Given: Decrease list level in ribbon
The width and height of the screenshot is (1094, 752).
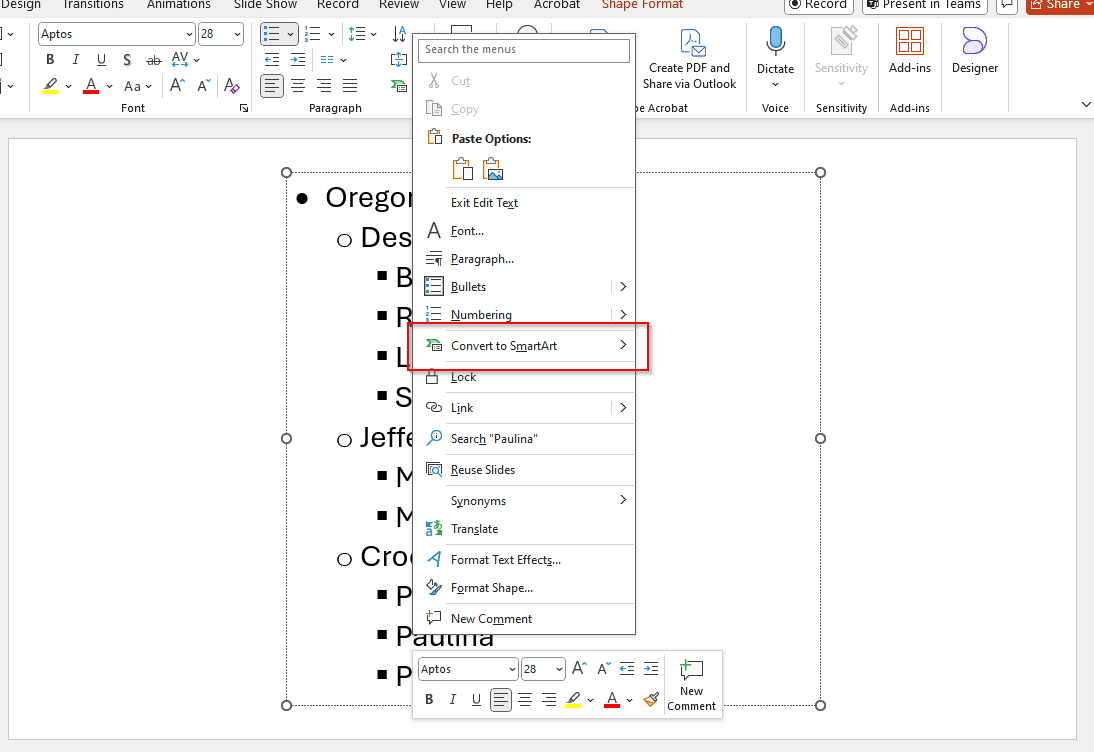Looking at the screenshot, I should tap(272, 60).
